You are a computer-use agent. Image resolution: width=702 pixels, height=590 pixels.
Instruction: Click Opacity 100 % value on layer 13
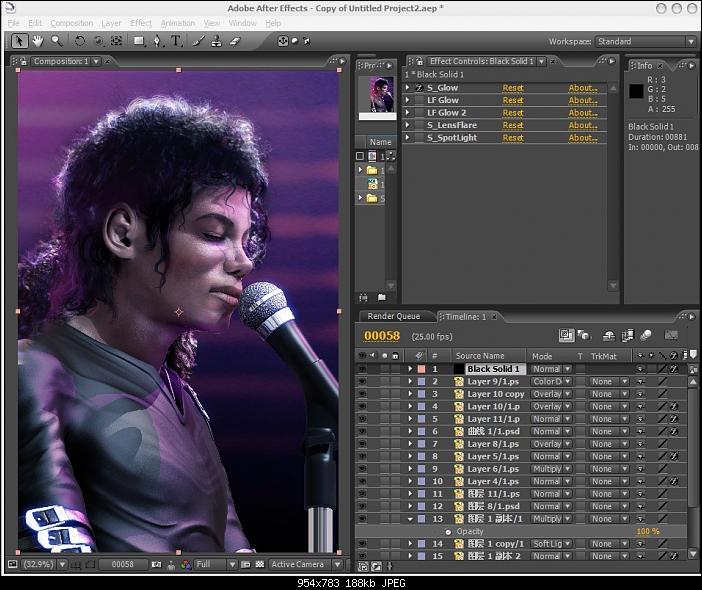point(648,531)
